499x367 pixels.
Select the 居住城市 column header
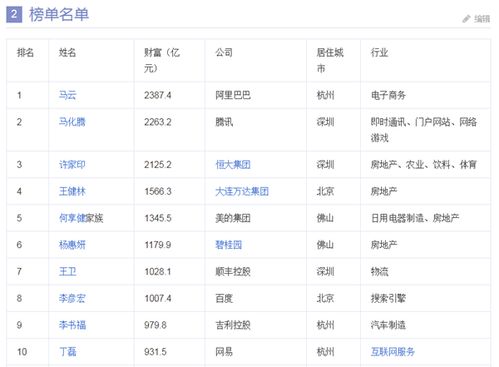click(330, 60)
